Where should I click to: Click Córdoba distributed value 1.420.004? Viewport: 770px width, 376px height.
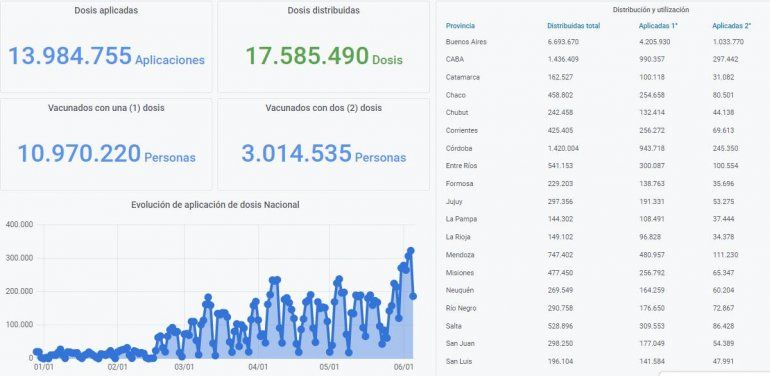tap(563, 148)
